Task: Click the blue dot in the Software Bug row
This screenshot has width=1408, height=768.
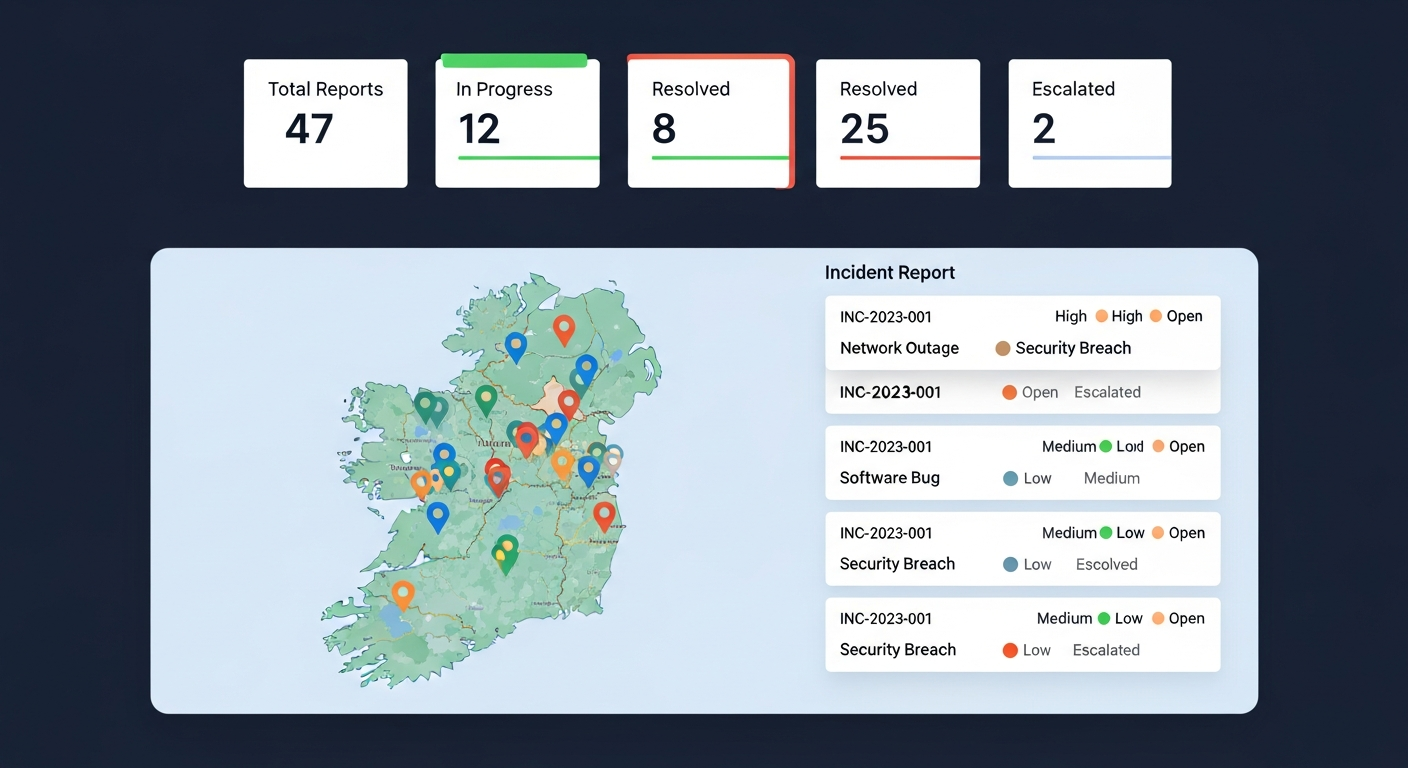Action: [x=1010, y=478]
